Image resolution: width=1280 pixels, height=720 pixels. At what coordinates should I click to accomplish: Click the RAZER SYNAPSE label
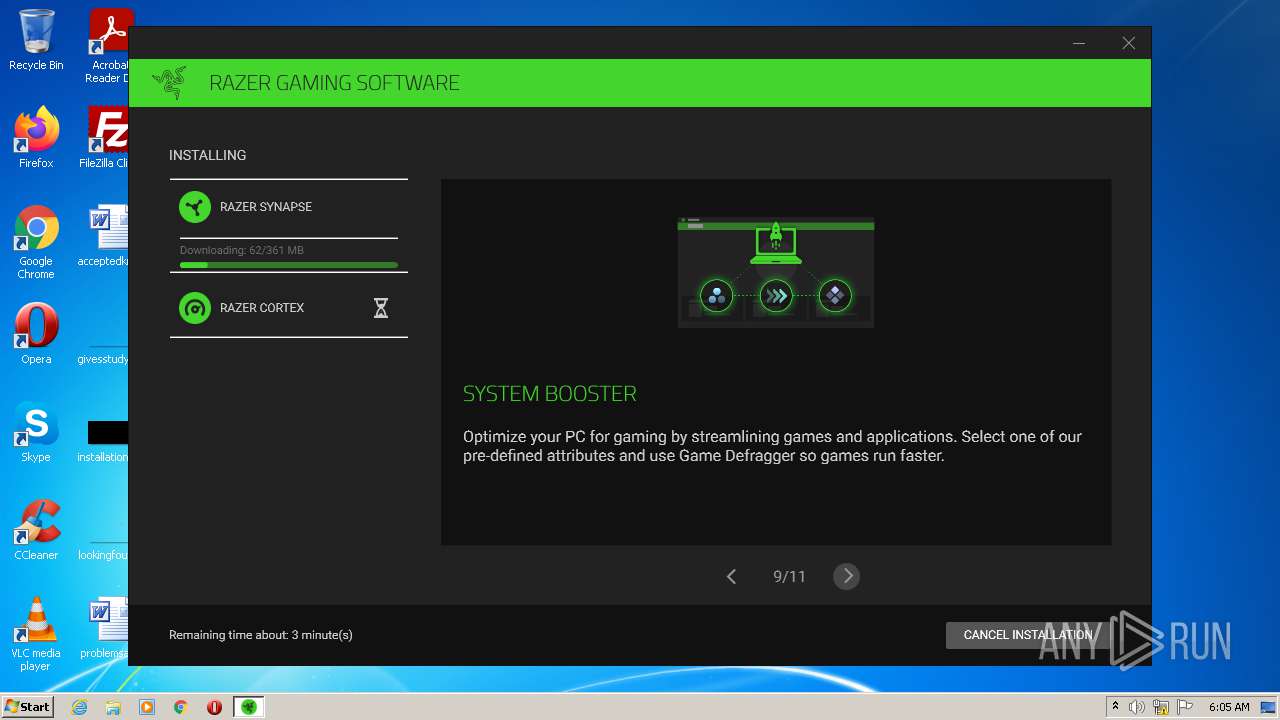tap(266, 207)
